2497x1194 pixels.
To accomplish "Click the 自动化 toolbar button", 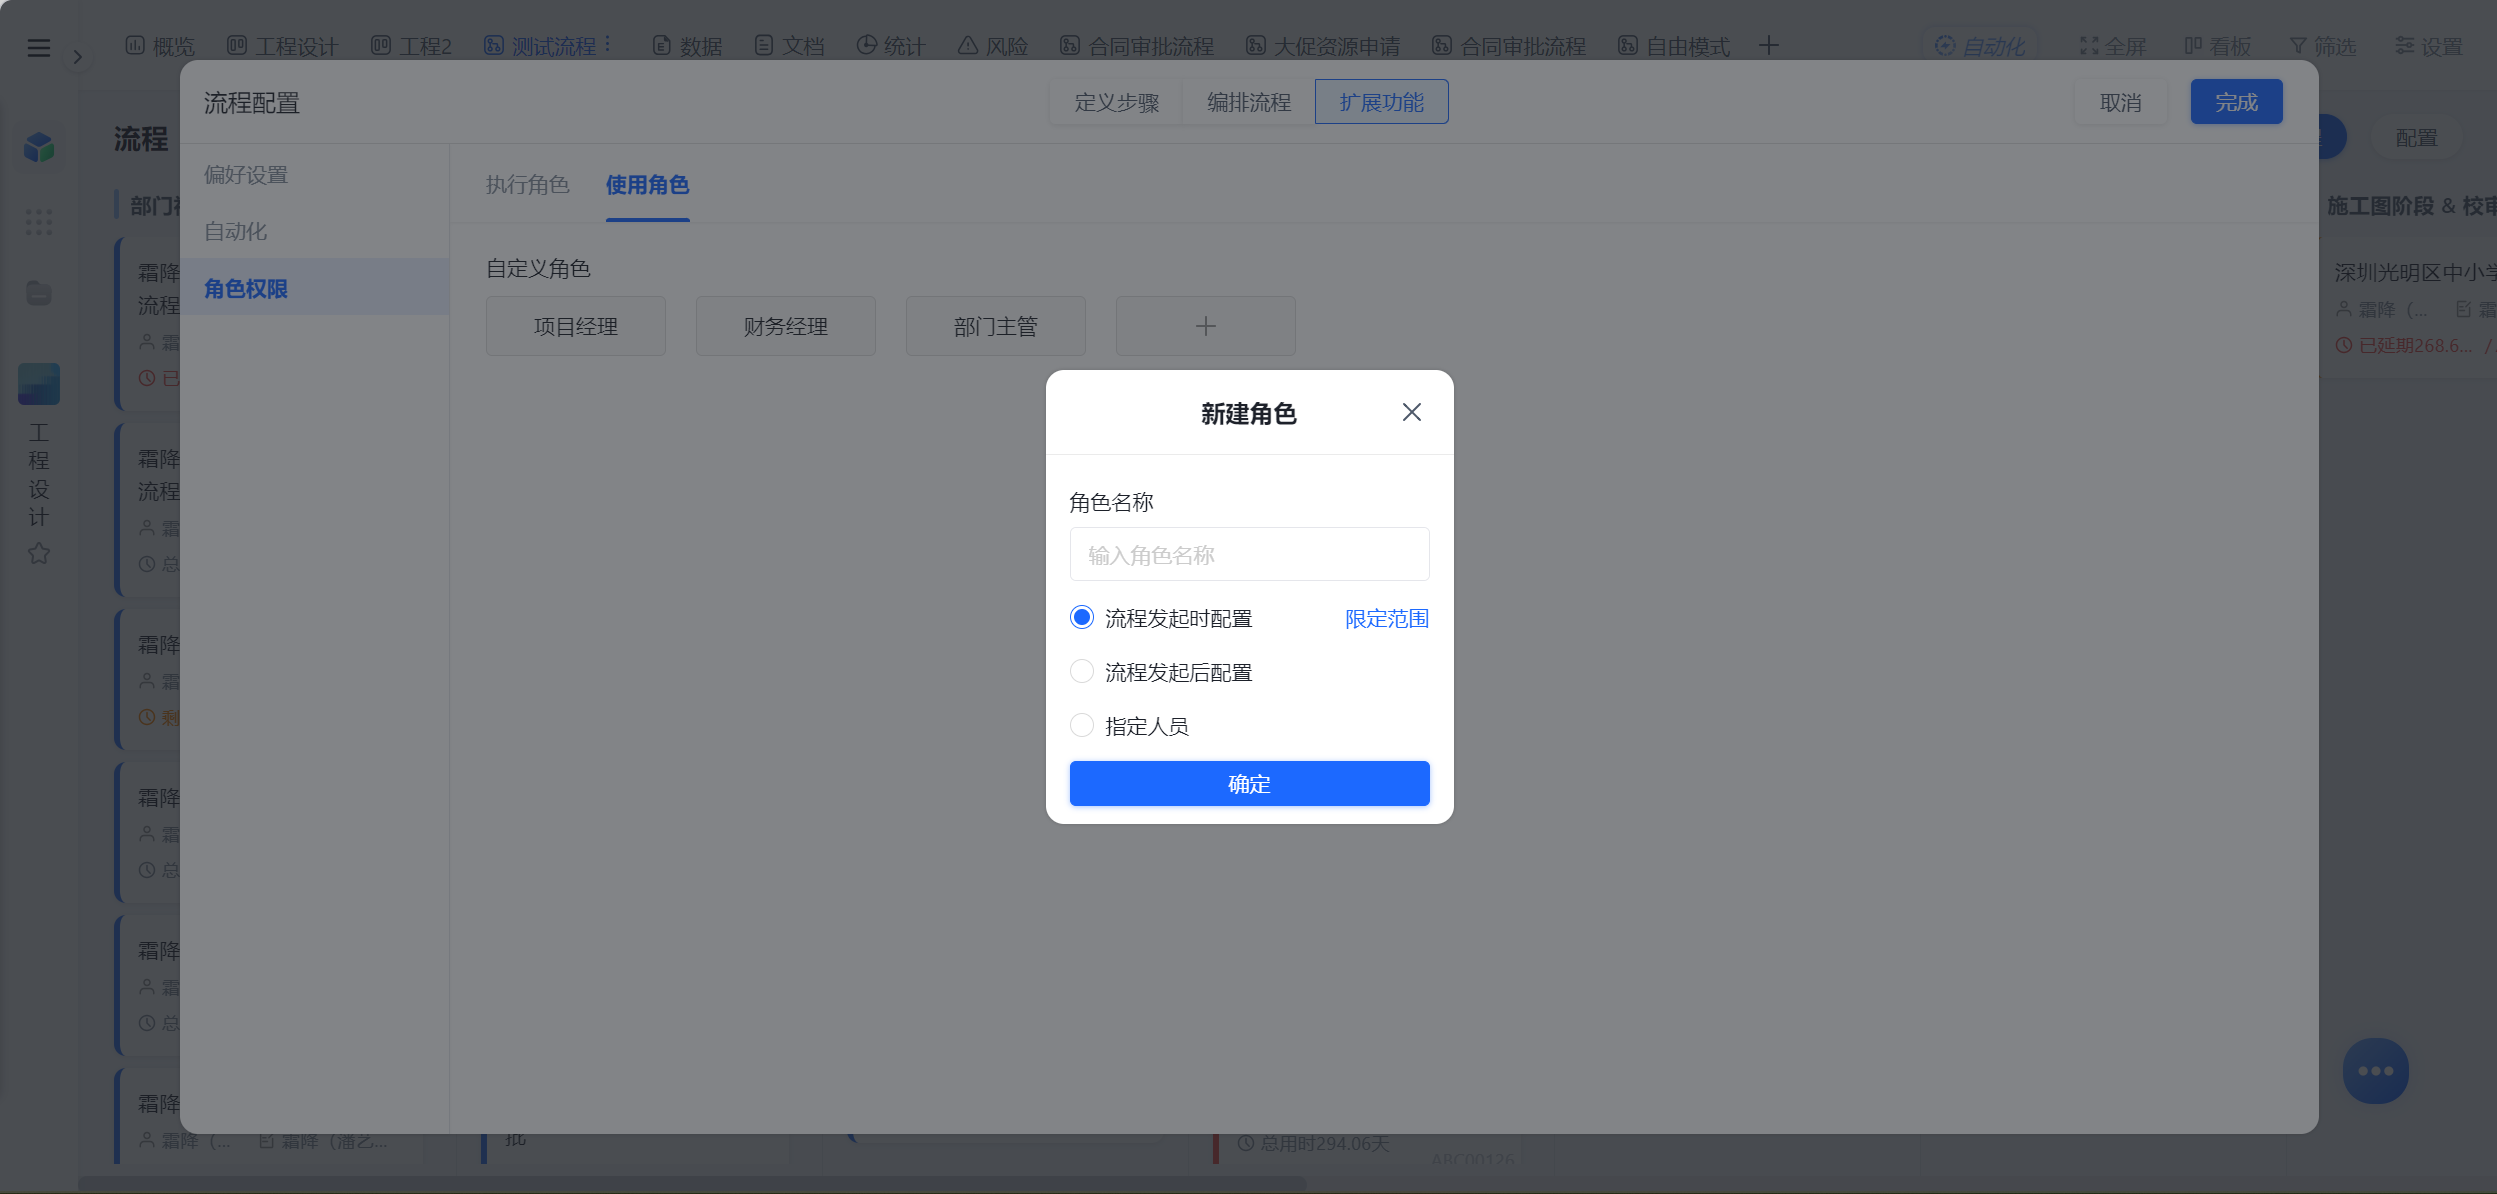I will coord(1980,46).
